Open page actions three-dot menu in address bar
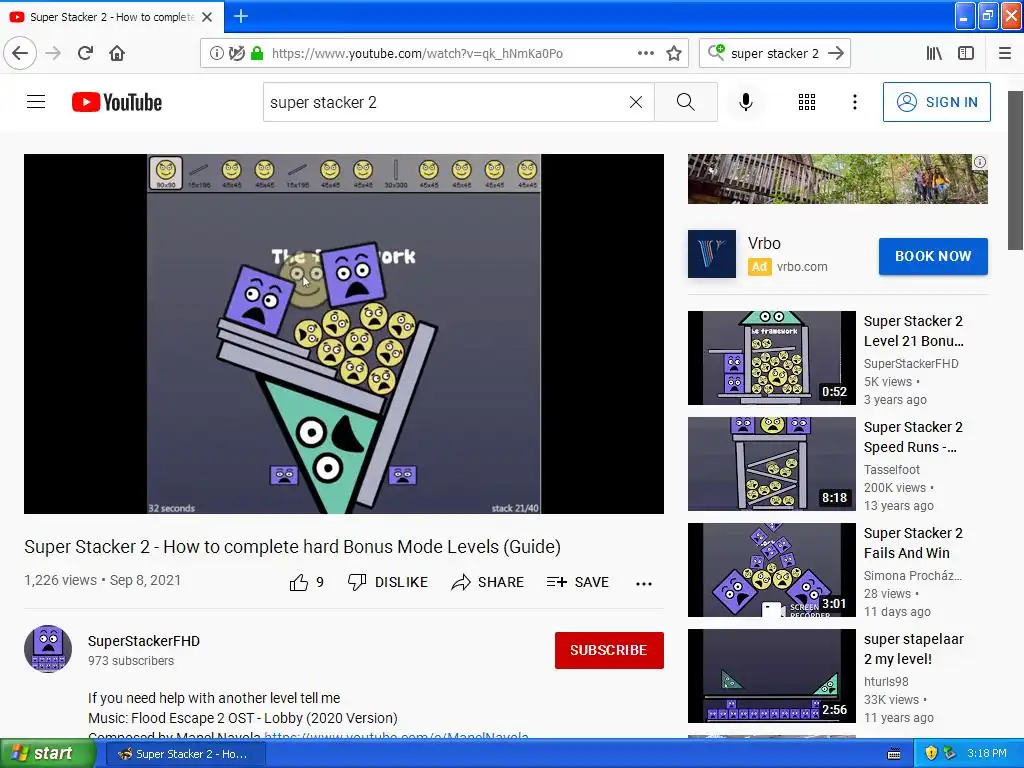The width and height of the screenshot is (1024, 768). 645,53
